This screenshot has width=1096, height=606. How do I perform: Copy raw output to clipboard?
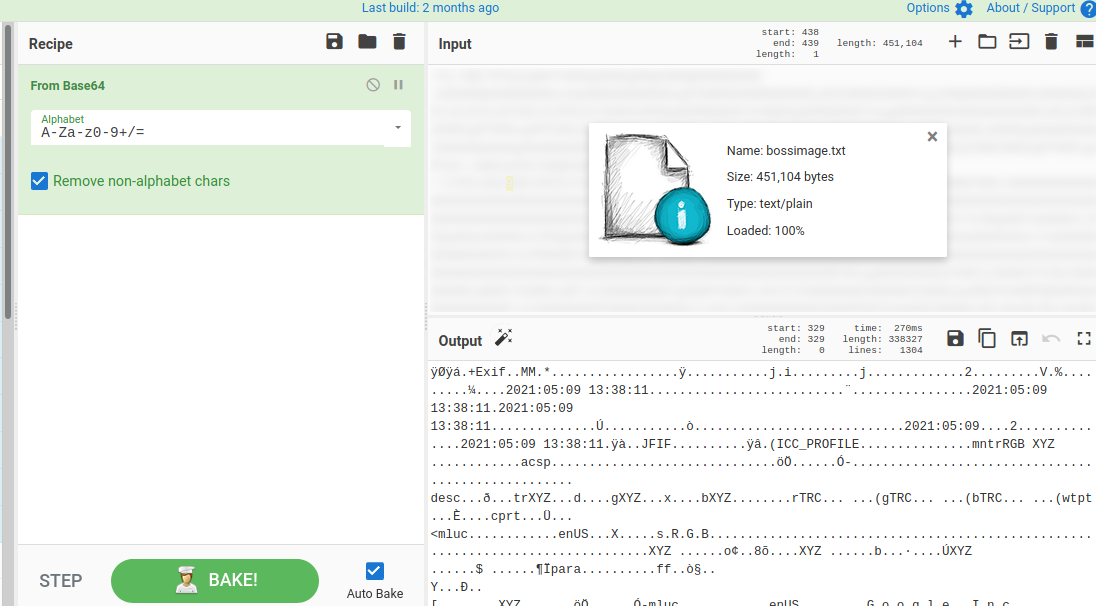pos(987,339)
